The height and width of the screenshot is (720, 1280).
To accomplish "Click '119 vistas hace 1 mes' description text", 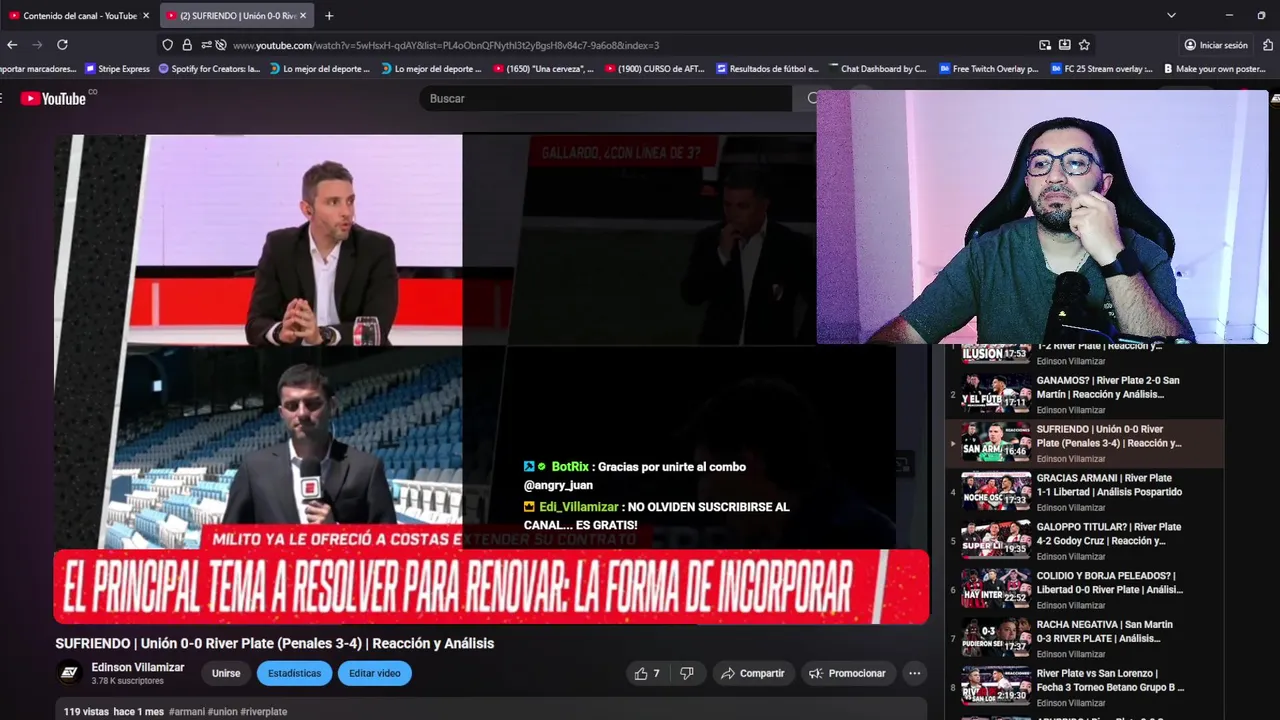I will (x=113, y=712).
